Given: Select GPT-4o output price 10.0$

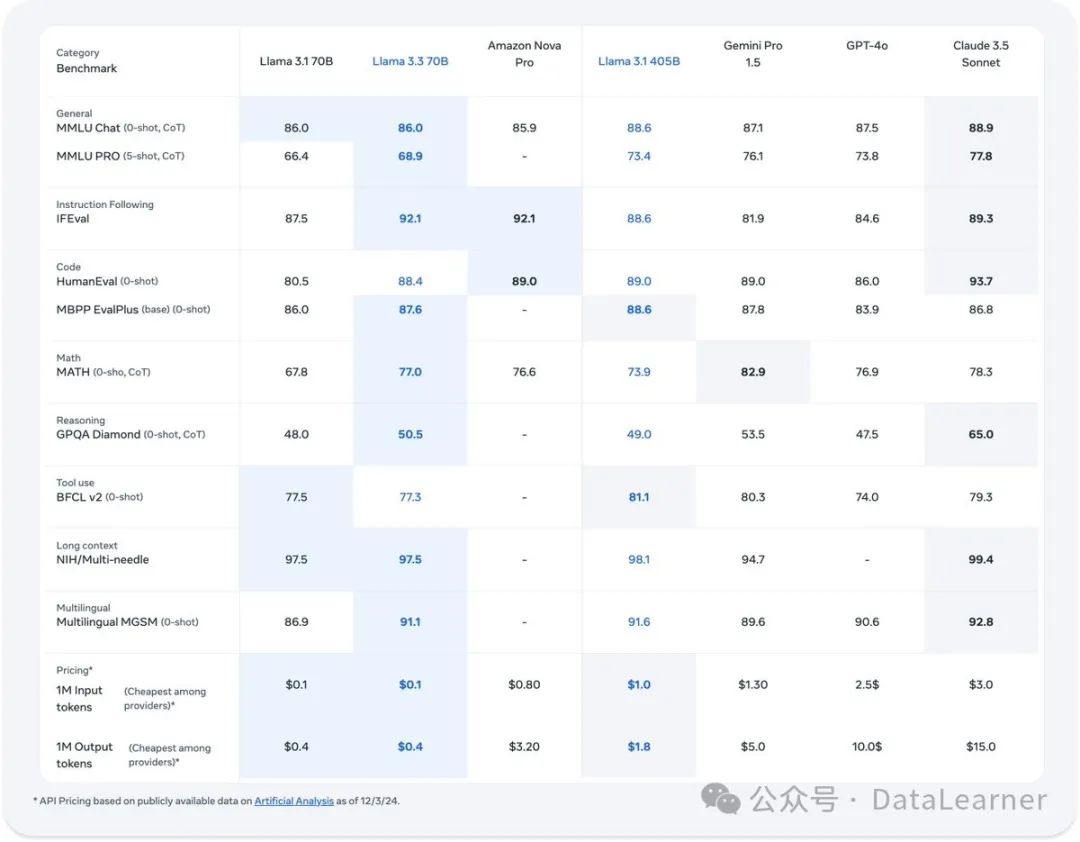Looking at the screenshot, I should point(866,747).
